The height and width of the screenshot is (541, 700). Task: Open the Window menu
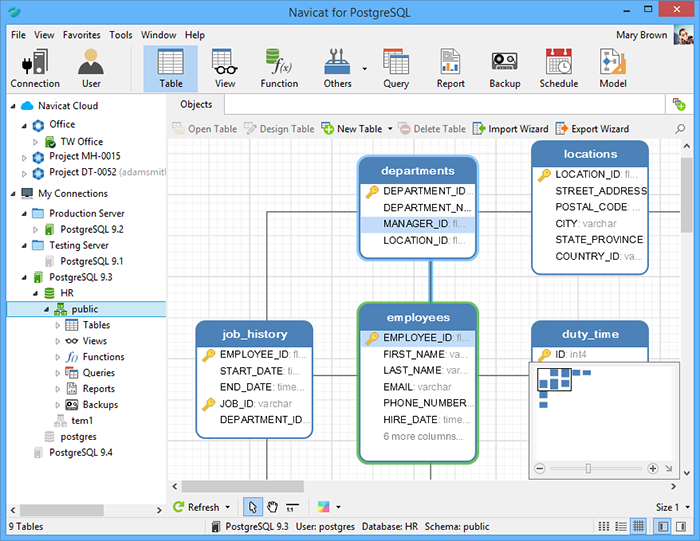(x=158, y=35)
